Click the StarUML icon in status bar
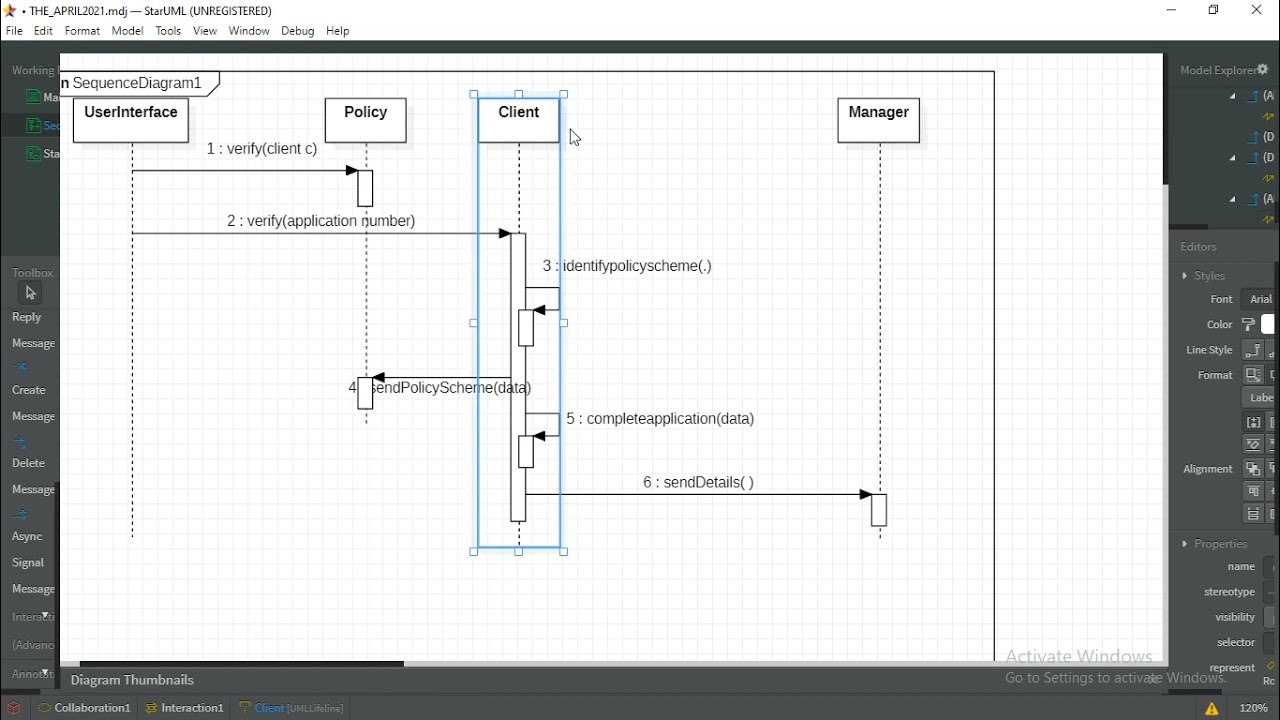The image size is (1280, 720). [14, 709]
